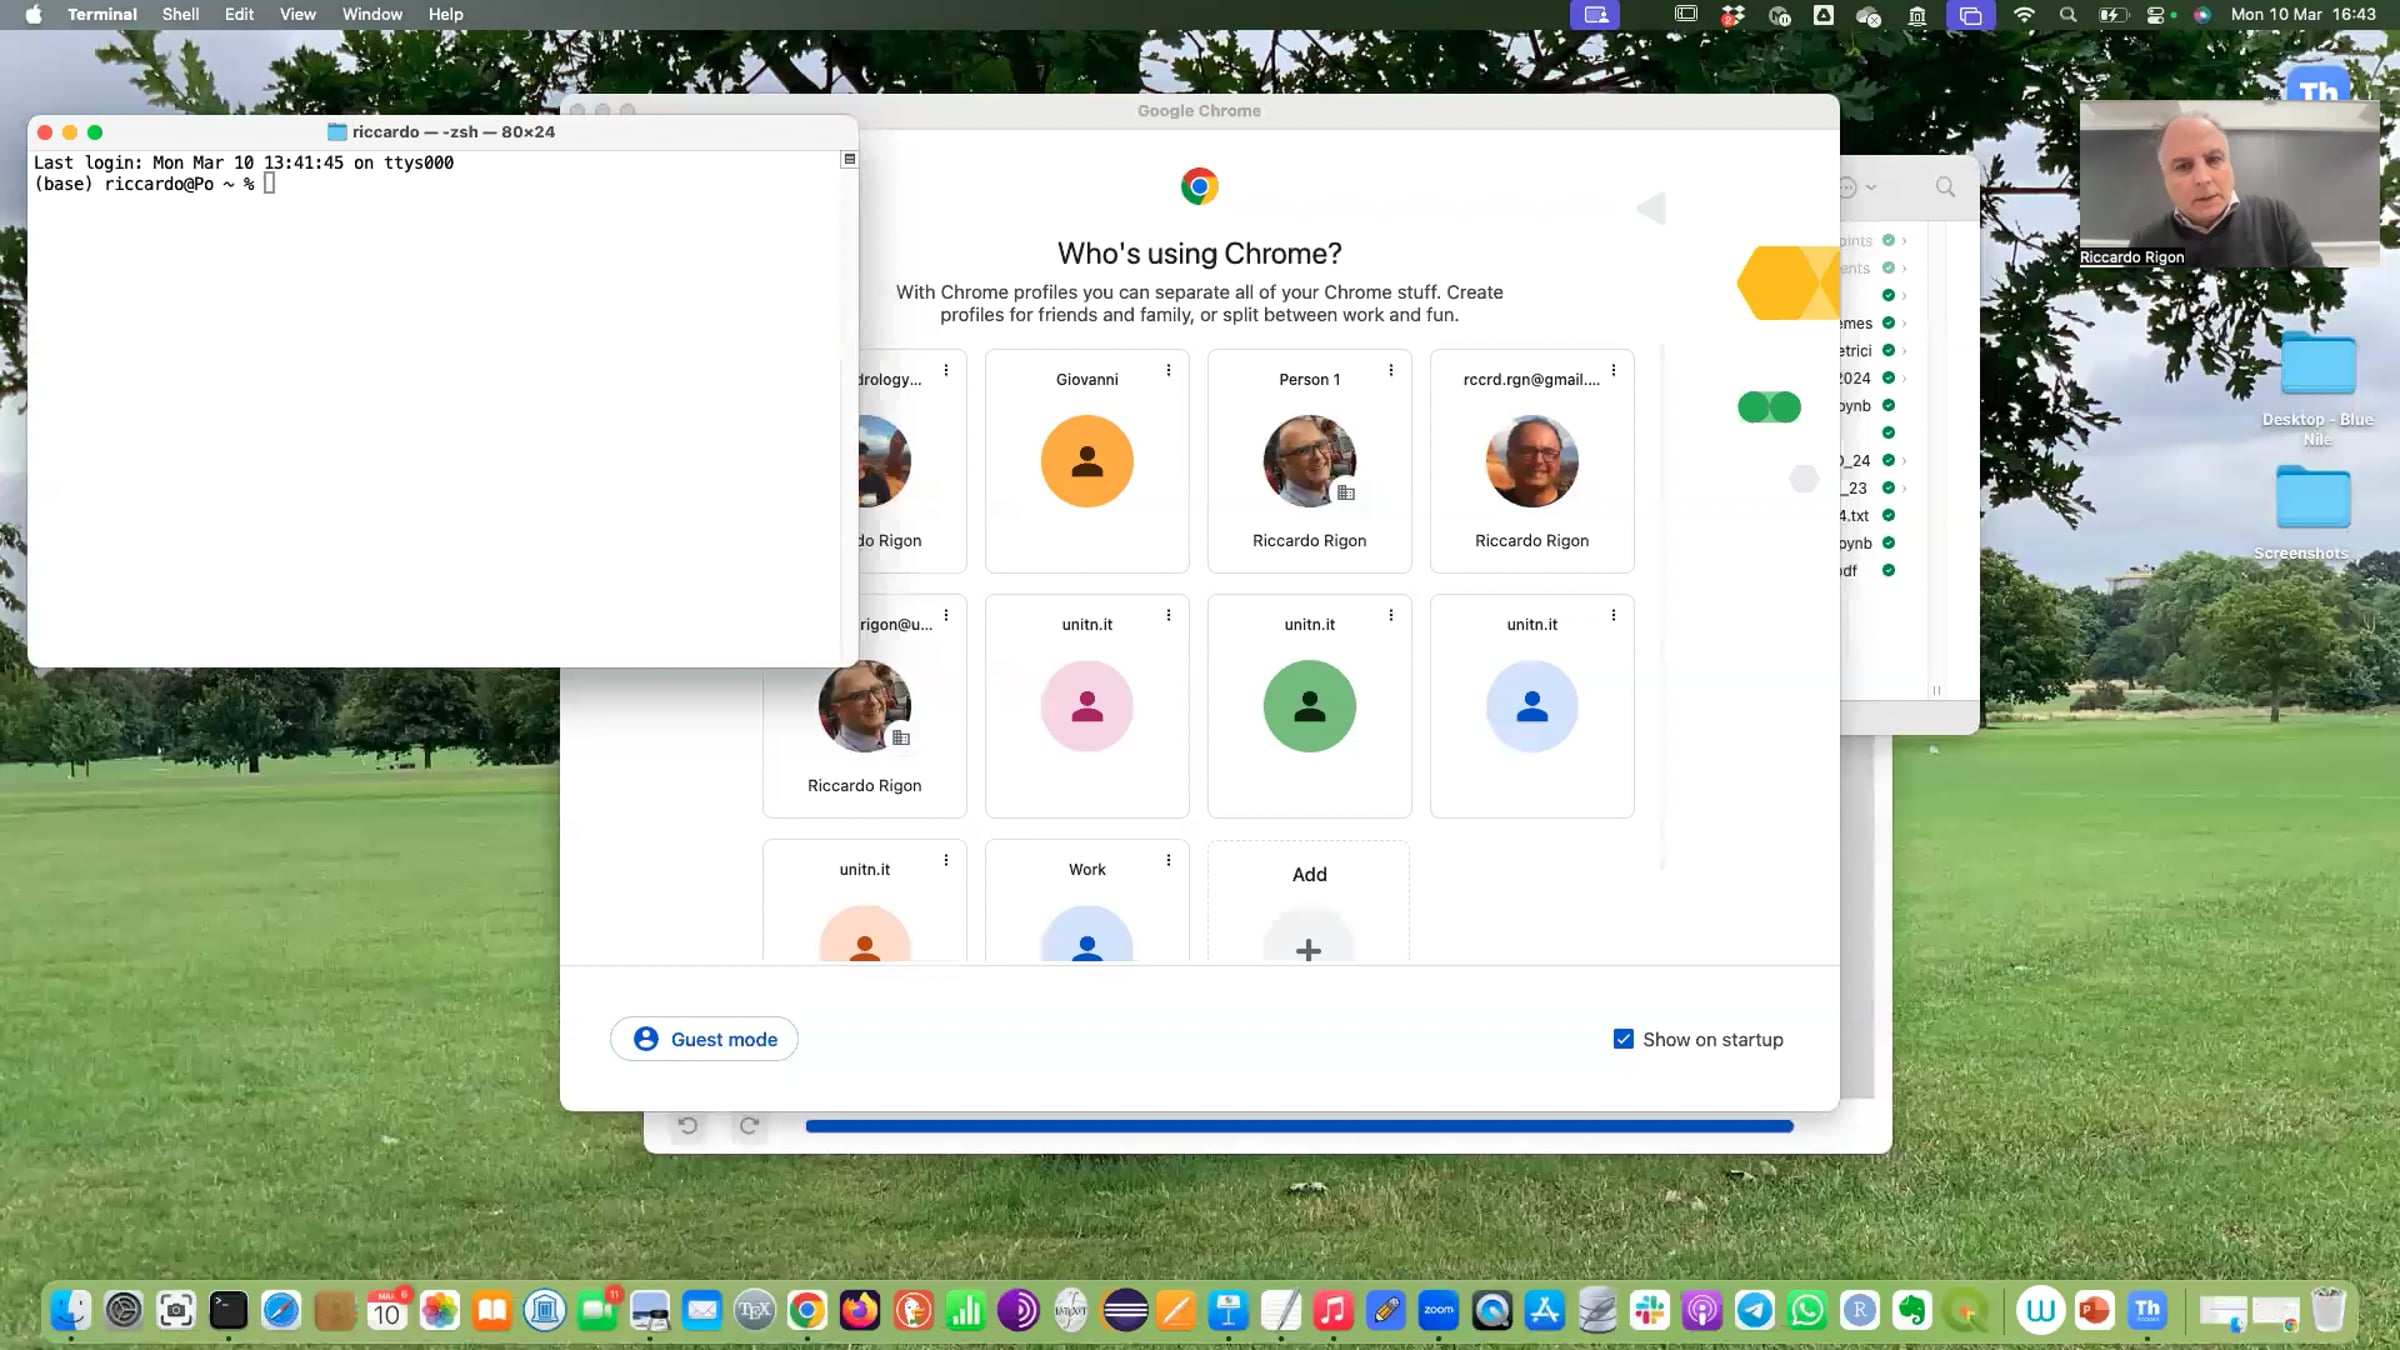Choose the rccrd.rgn@gmail Chrome profile
2400x1350 pixels.
click(x=1532, y=461)
